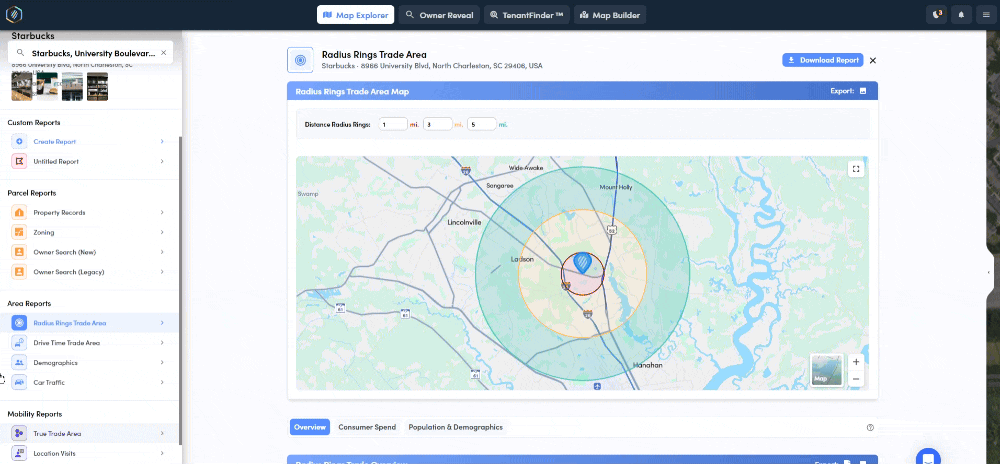
Task: Expand the Owner Search (Legacy) chevron
Action: click(162, 272)
